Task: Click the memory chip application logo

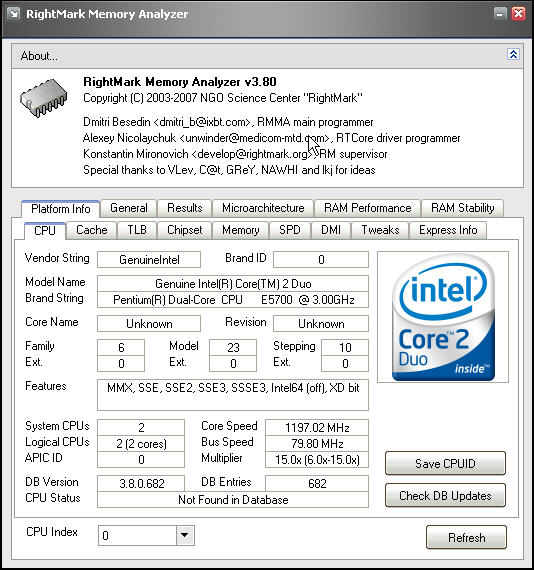Action: point(44,98)
